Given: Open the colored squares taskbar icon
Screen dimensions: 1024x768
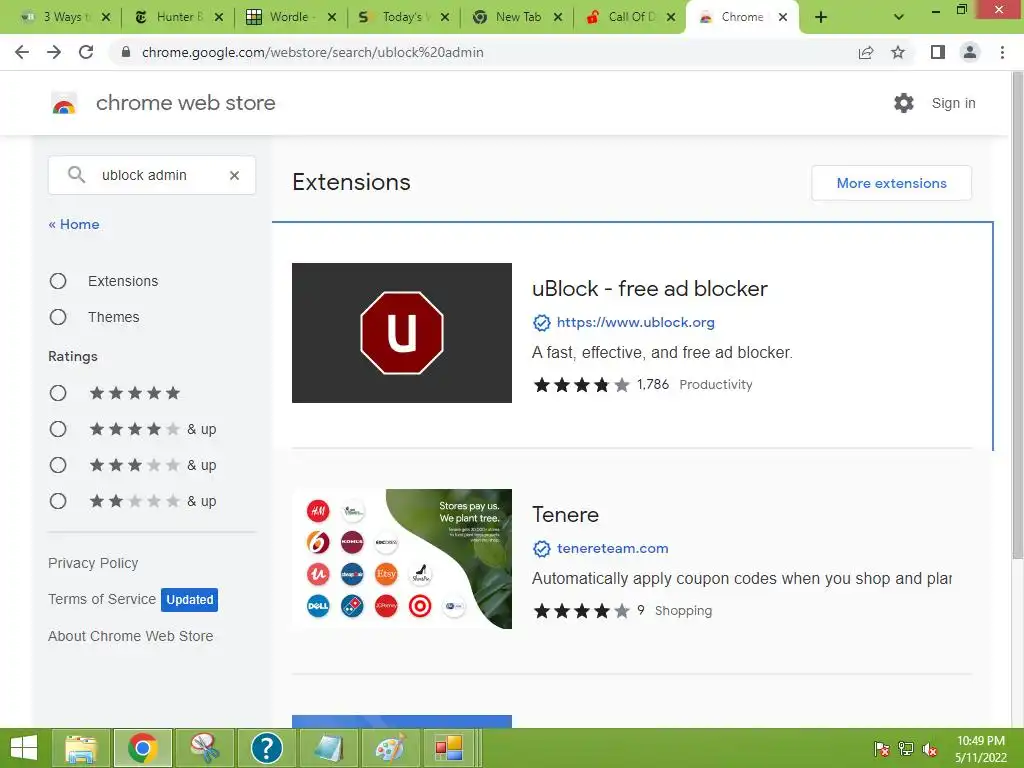Looking at the screenshot, I should 451,748.
